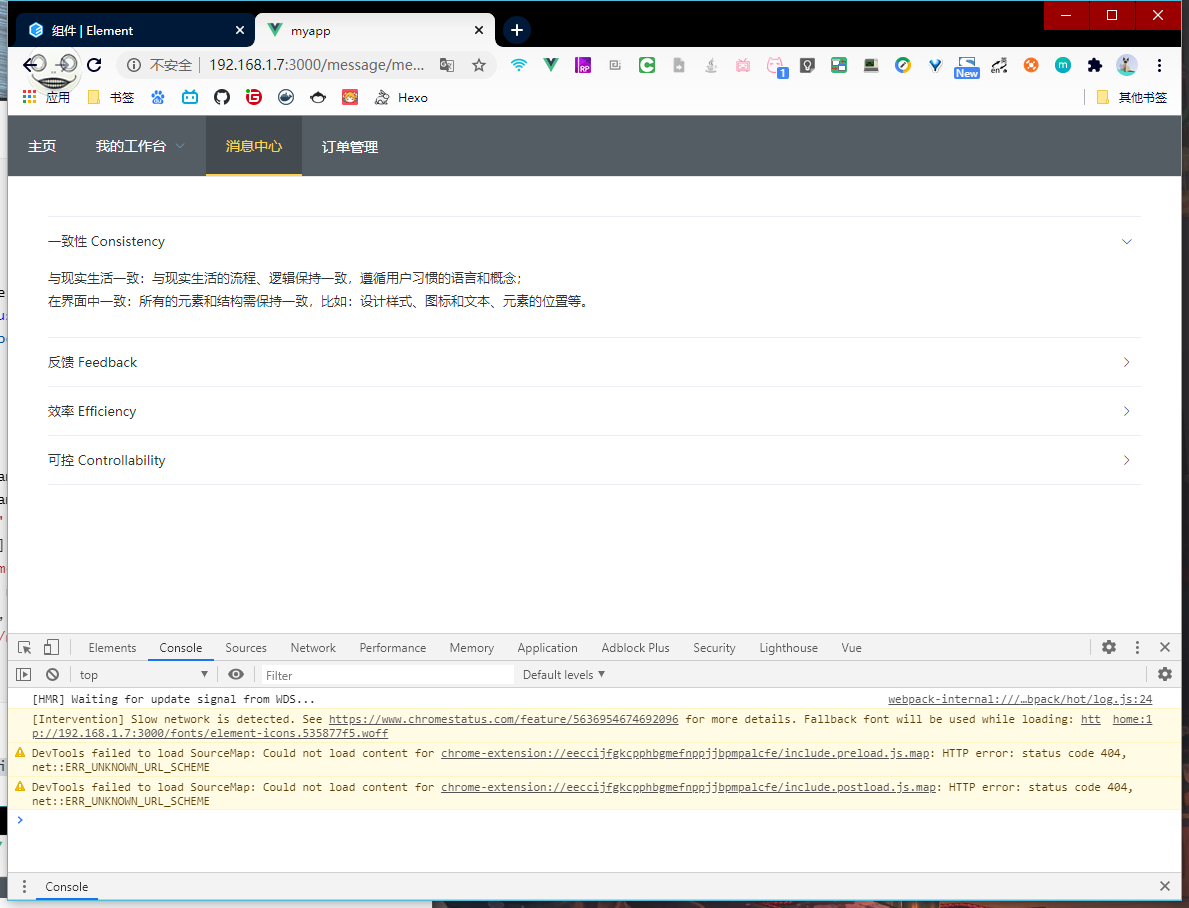1189x908 pixels.
Task: Bookmark this page with the star icon
Action: click(479, 65)
